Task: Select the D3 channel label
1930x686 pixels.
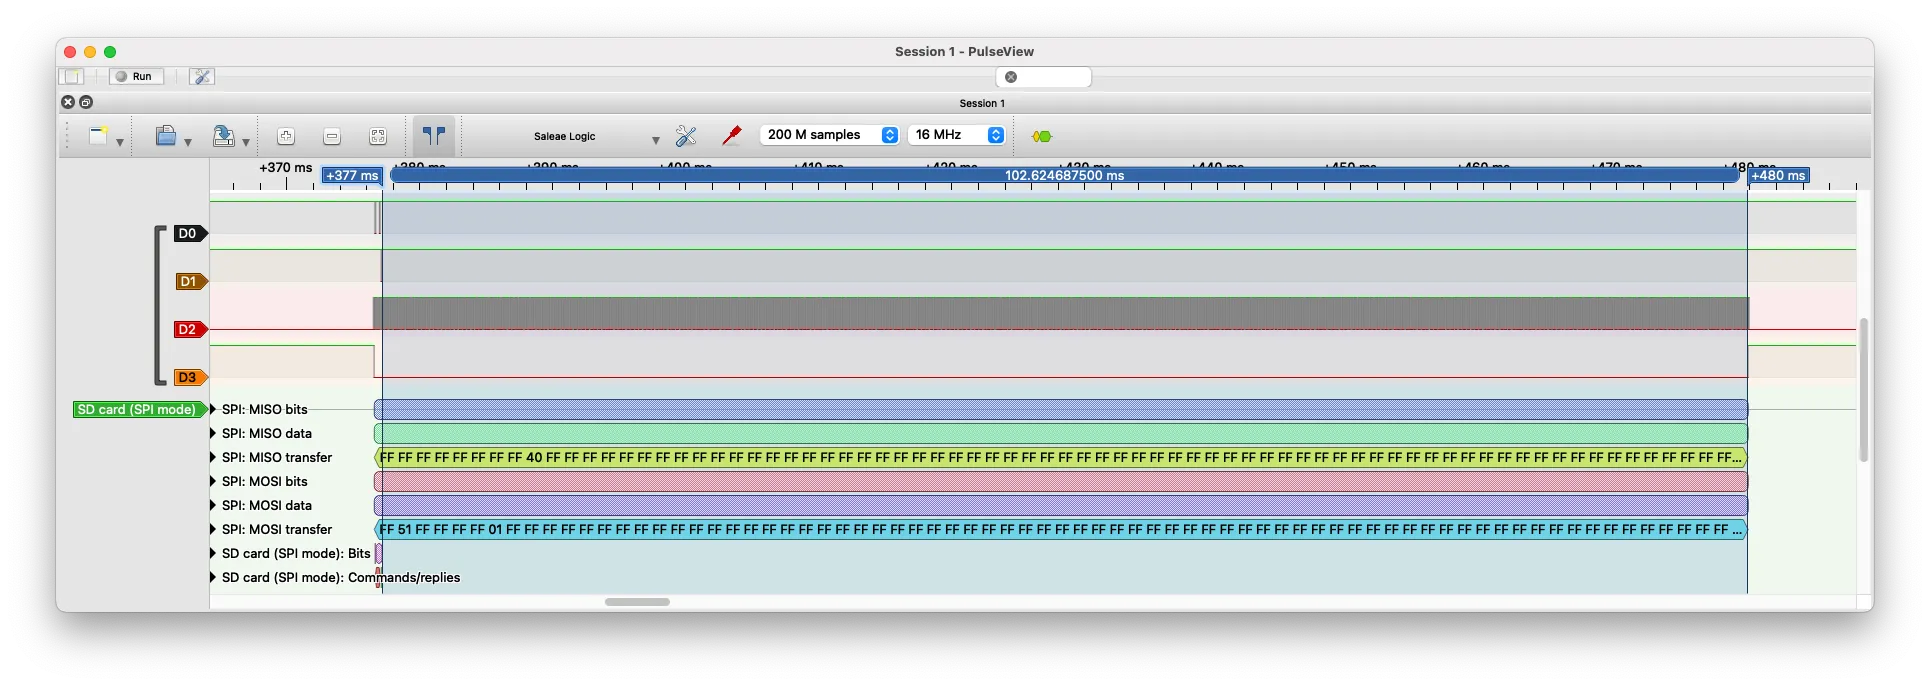Action: 189,377
